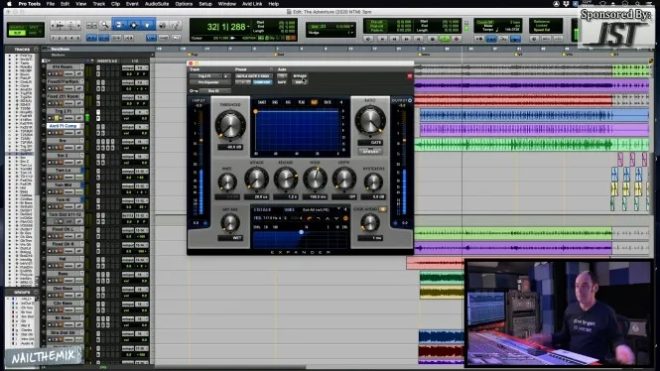Open the plug-in automation enable button

[x=282, y=76]
